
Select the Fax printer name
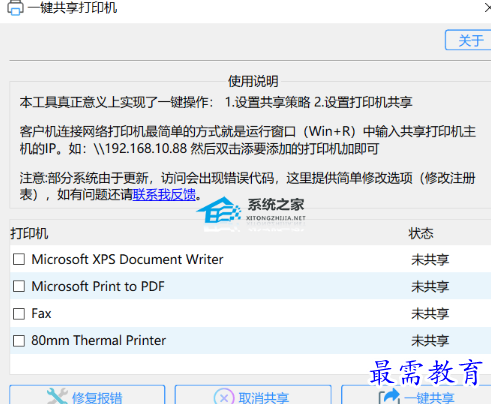point(41,314)
